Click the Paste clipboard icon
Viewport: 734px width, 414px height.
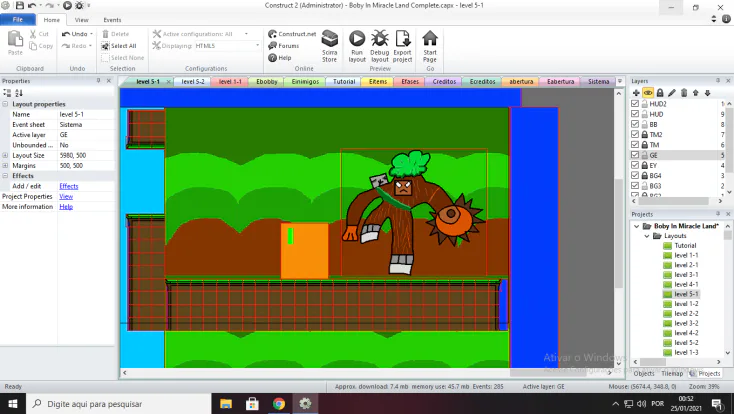(15, 40)
